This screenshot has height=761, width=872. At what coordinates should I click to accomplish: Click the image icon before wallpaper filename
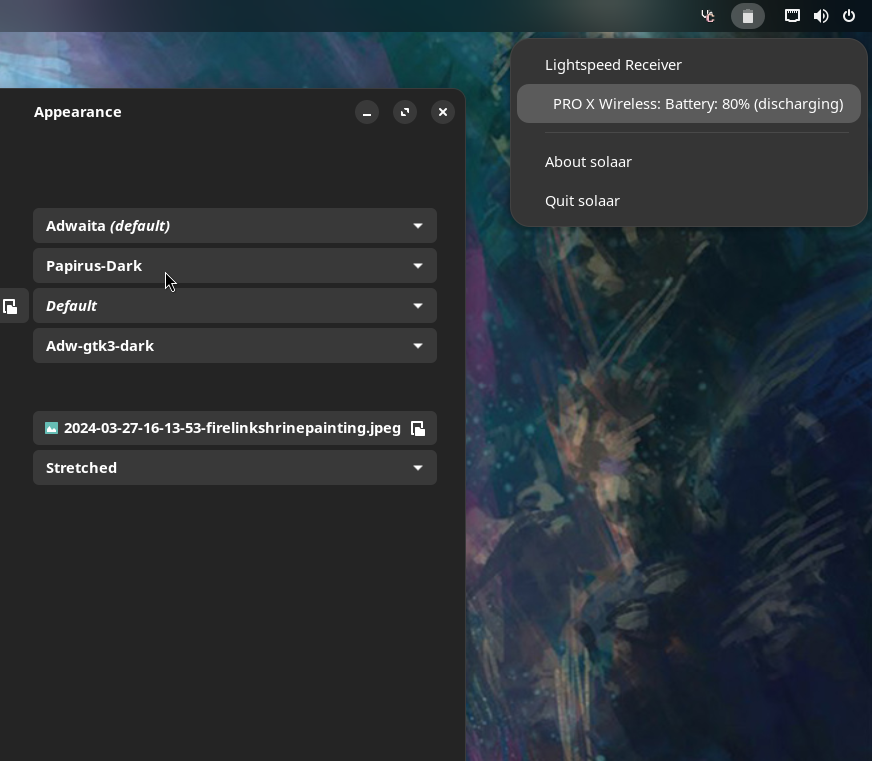[x=51, y=428]
